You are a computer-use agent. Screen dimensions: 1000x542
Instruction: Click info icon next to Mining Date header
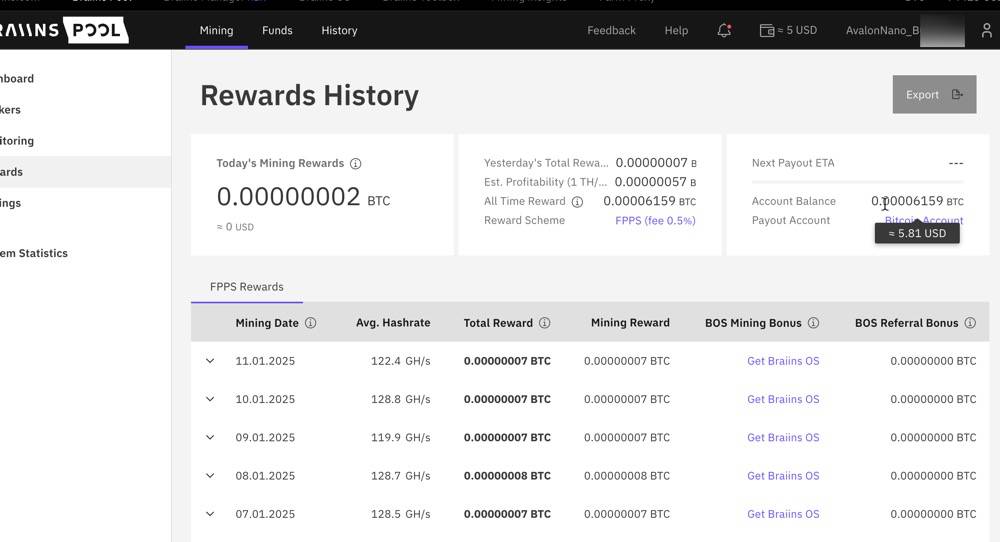tap(310, 323)
